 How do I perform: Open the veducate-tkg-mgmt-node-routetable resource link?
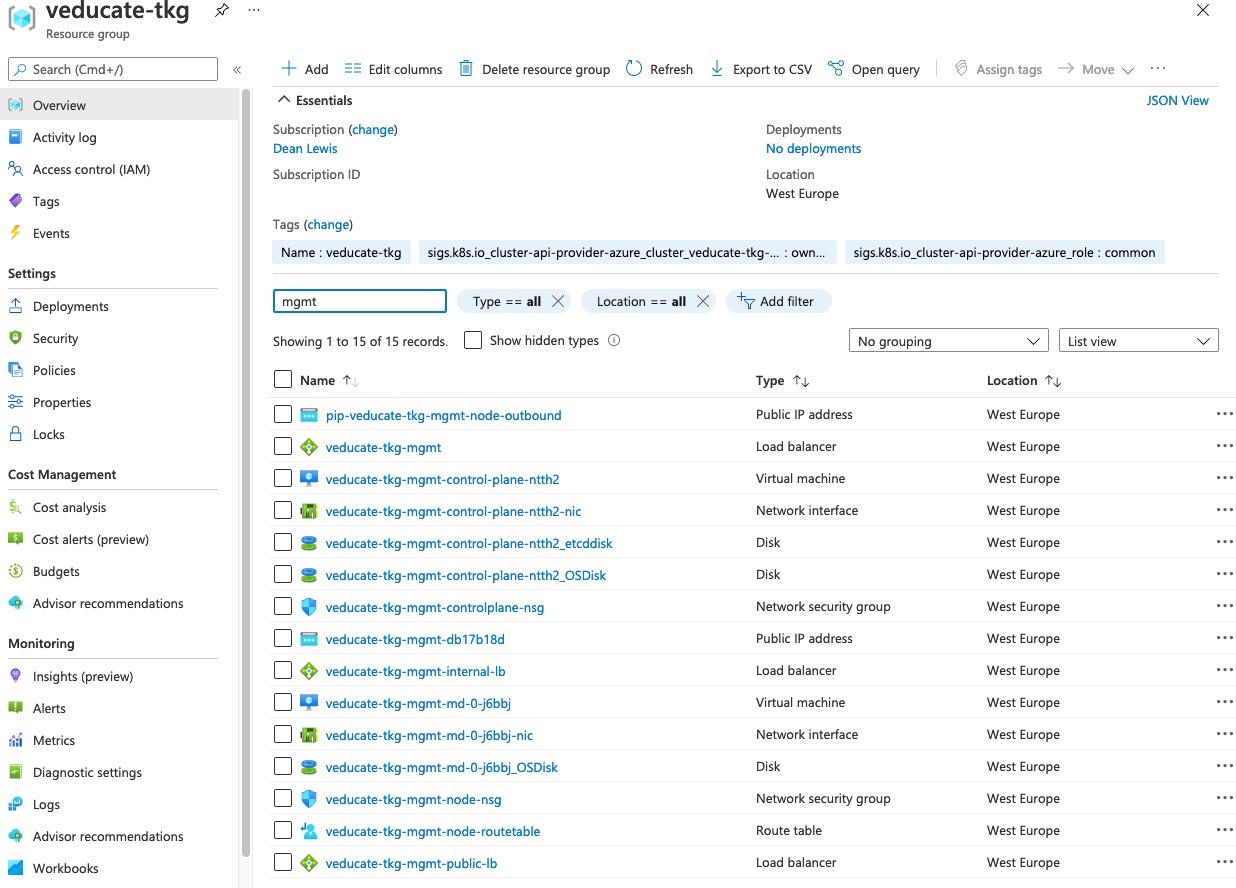(x=433, y=831)
